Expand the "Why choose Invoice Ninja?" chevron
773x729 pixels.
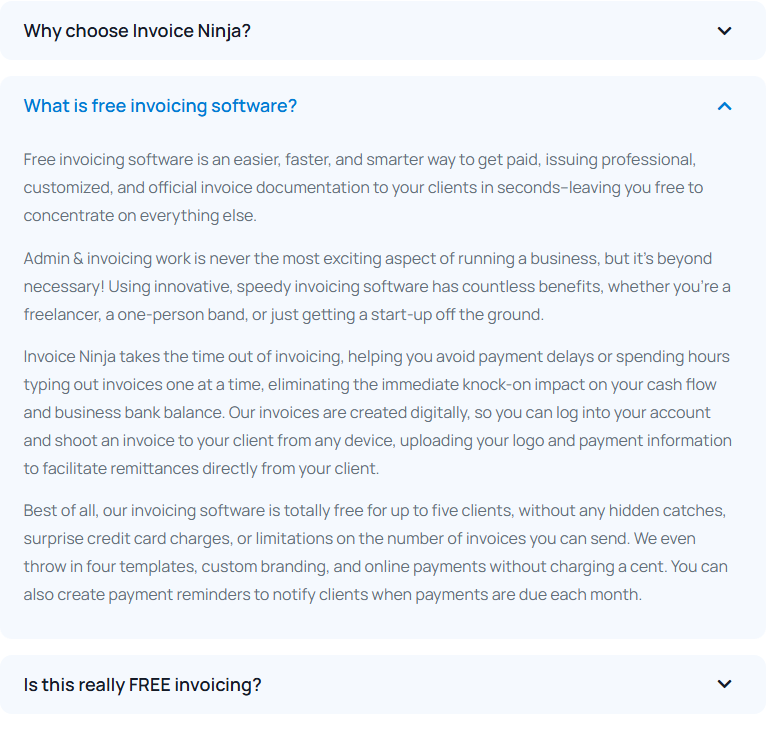pos(725,31)
